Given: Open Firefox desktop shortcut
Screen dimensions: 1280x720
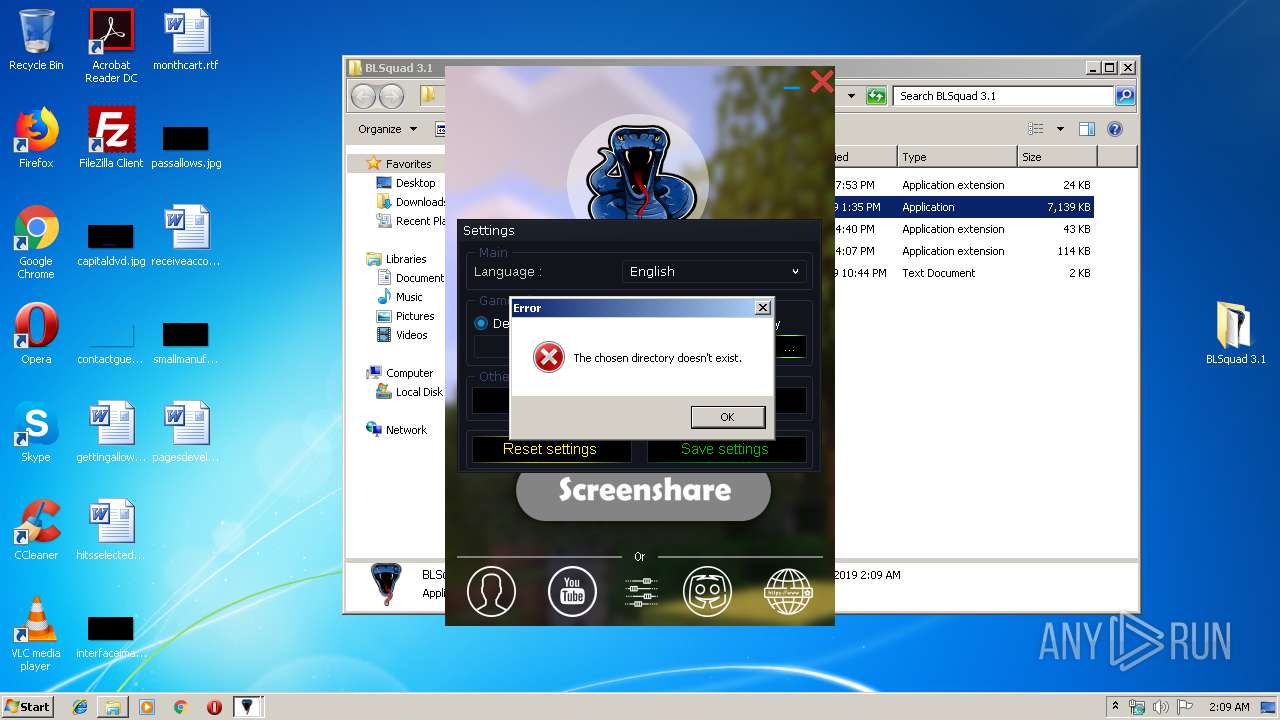Looking at the screenshot, I should pyautogui.click(x=36, y=138).
